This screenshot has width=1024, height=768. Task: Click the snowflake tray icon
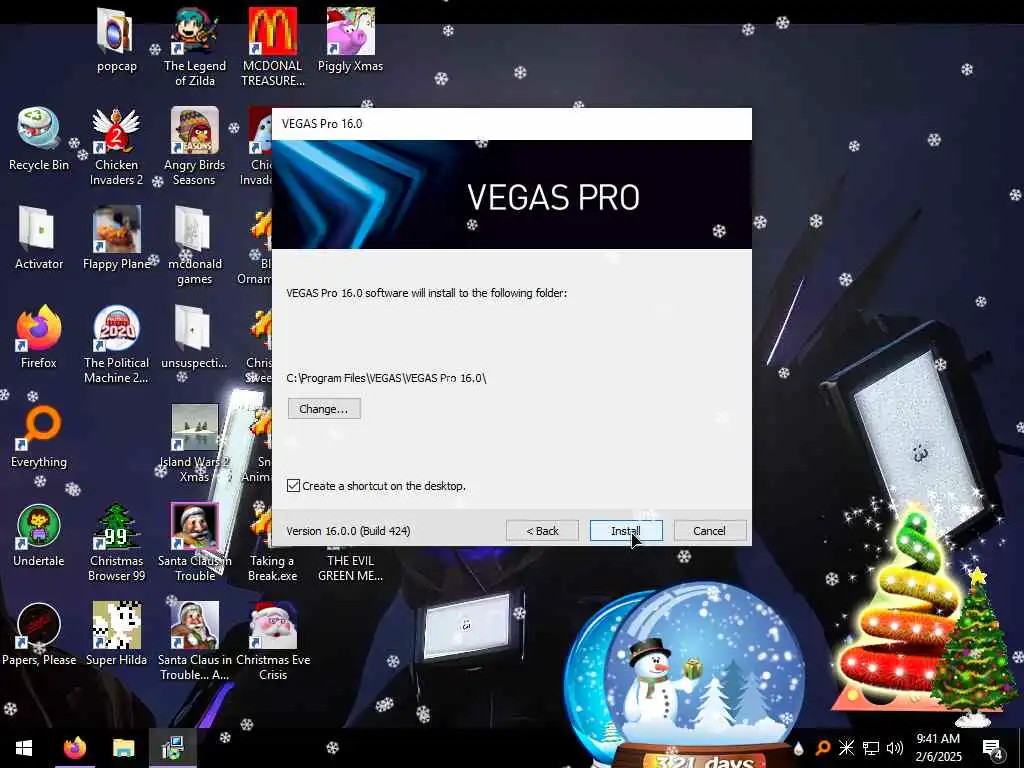[846, 748]
